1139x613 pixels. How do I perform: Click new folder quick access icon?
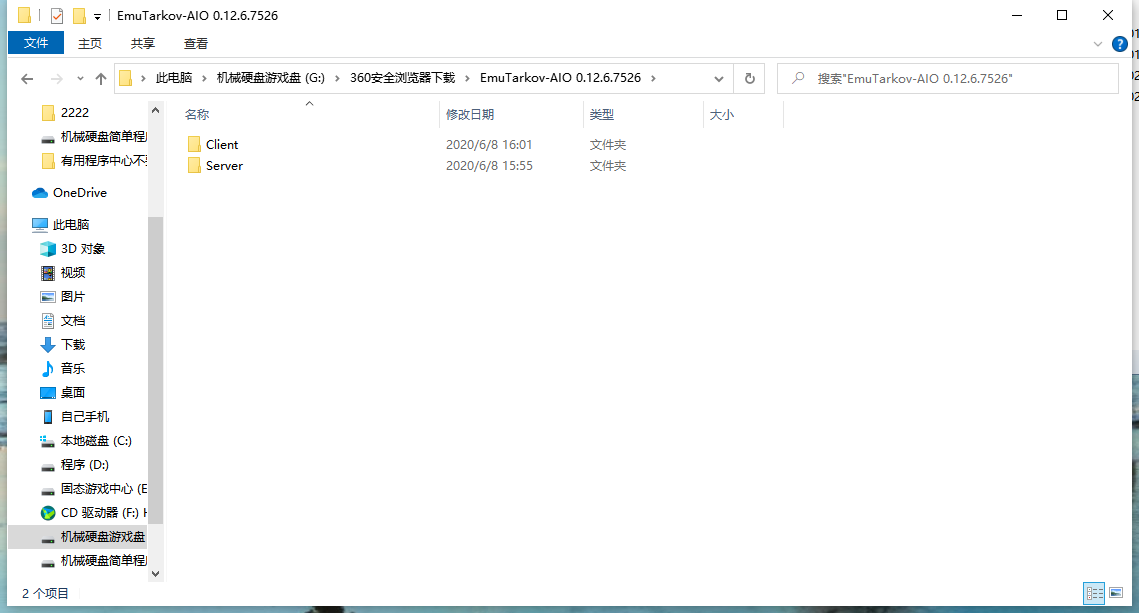point(78,15)
